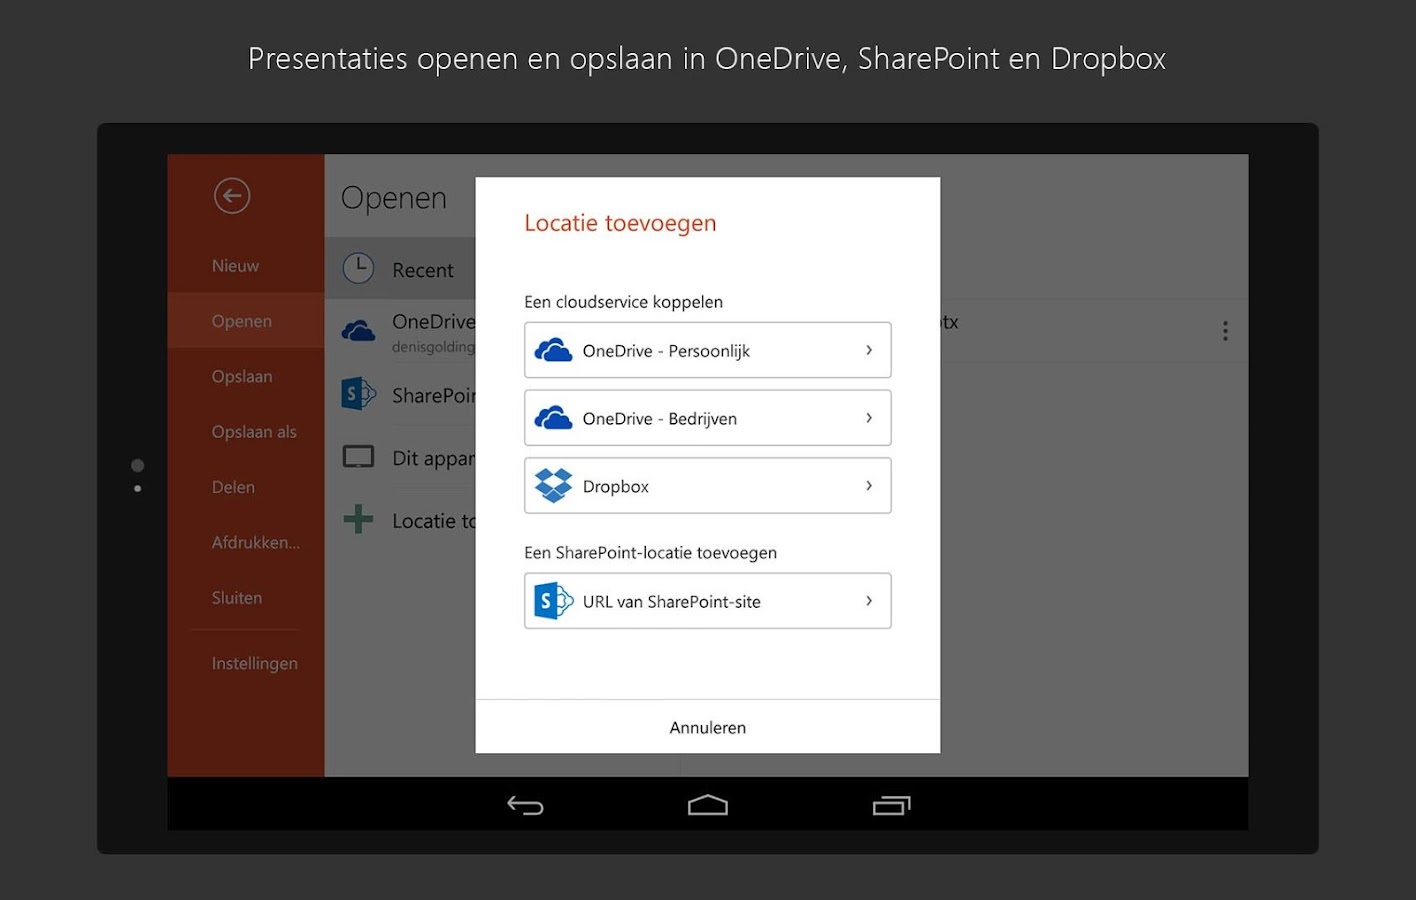Expand the URL van SharePoint-site chevron
Viewport: 1416px width, 900px height.
pos(869,600)
